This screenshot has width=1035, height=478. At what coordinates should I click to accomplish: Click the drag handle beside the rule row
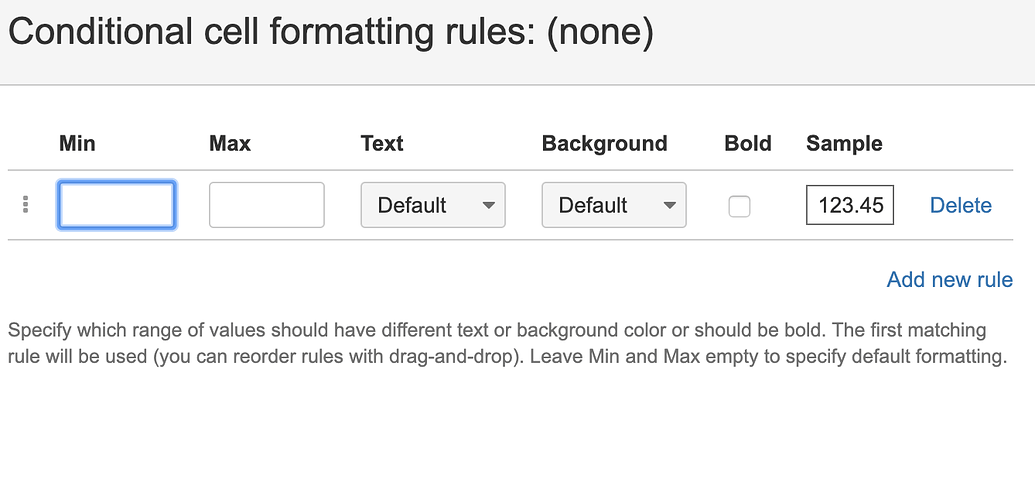(x=25, y=205)
